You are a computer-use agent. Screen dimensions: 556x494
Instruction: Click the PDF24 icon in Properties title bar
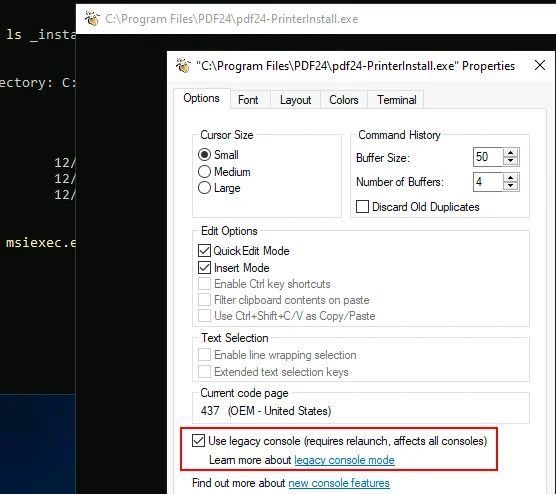coord(183,65)
